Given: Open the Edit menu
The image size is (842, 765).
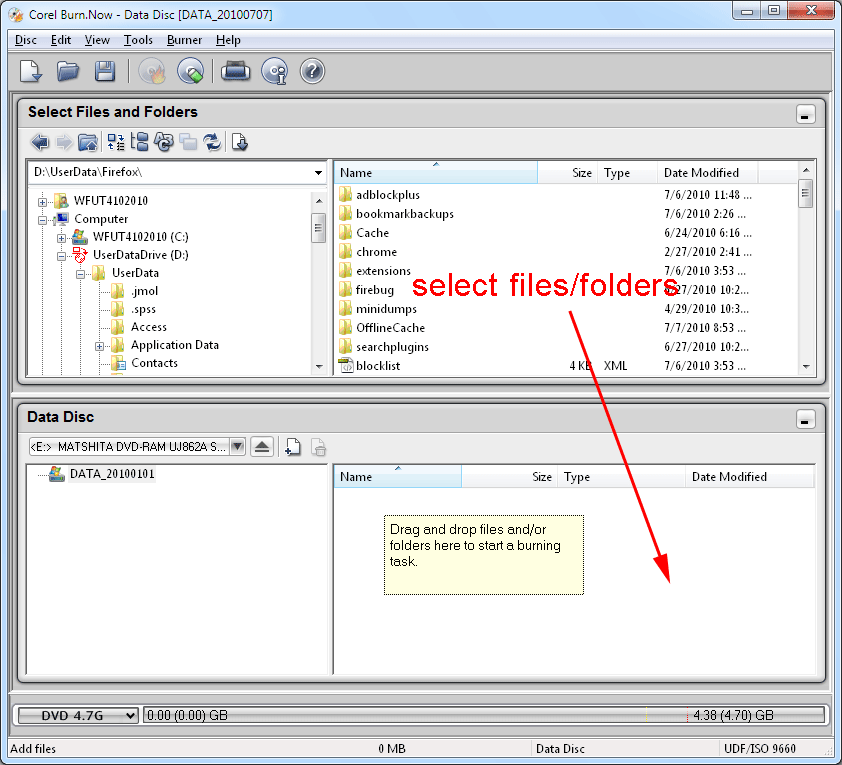Looking at the screenshot, I should pos(61,40).
